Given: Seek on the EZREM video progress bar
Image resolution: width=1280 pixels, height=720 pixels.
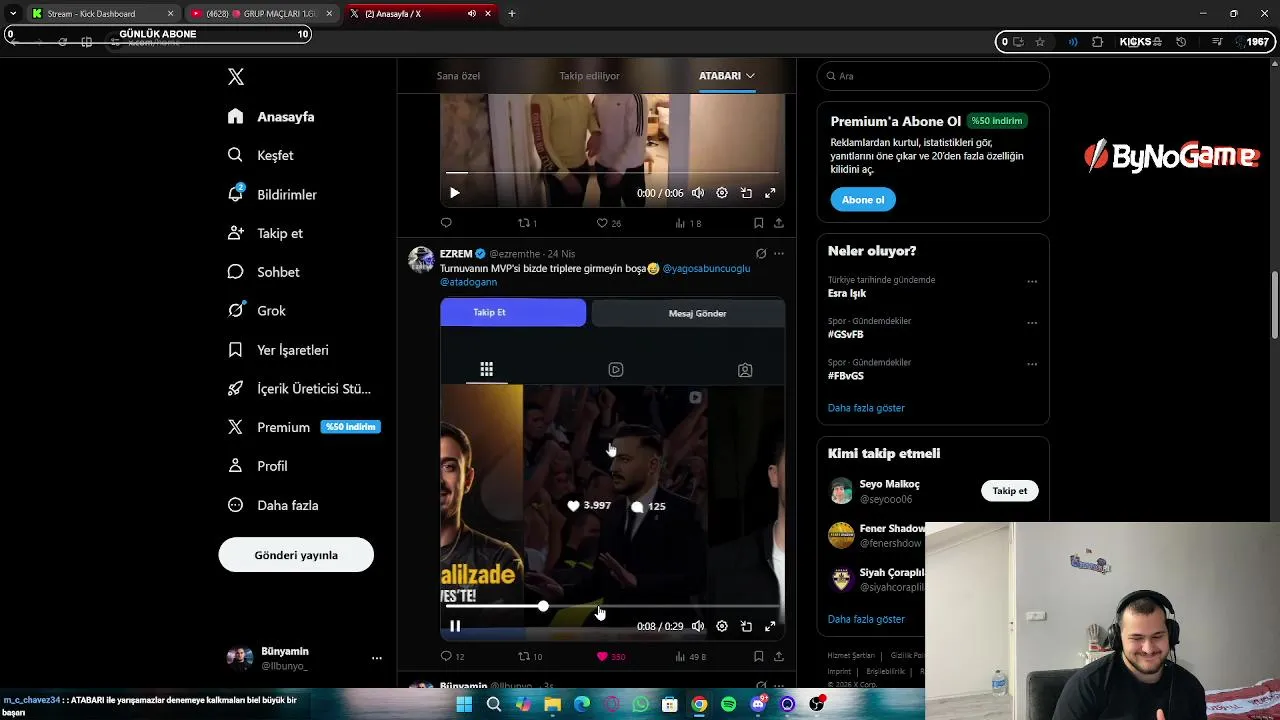Looking at the screenshot, I should pos(612,607).
